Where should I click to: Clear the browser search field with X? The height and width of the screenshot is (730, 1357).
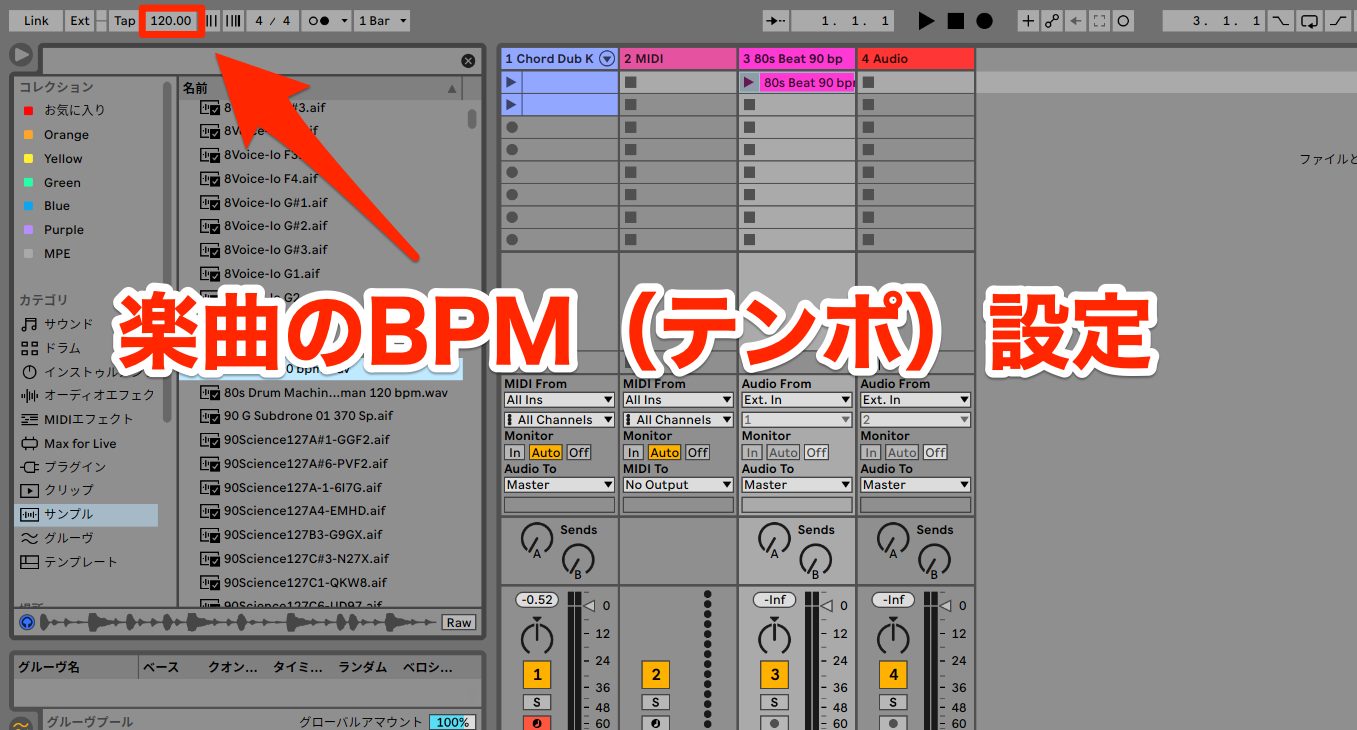(x=468, y=61)
